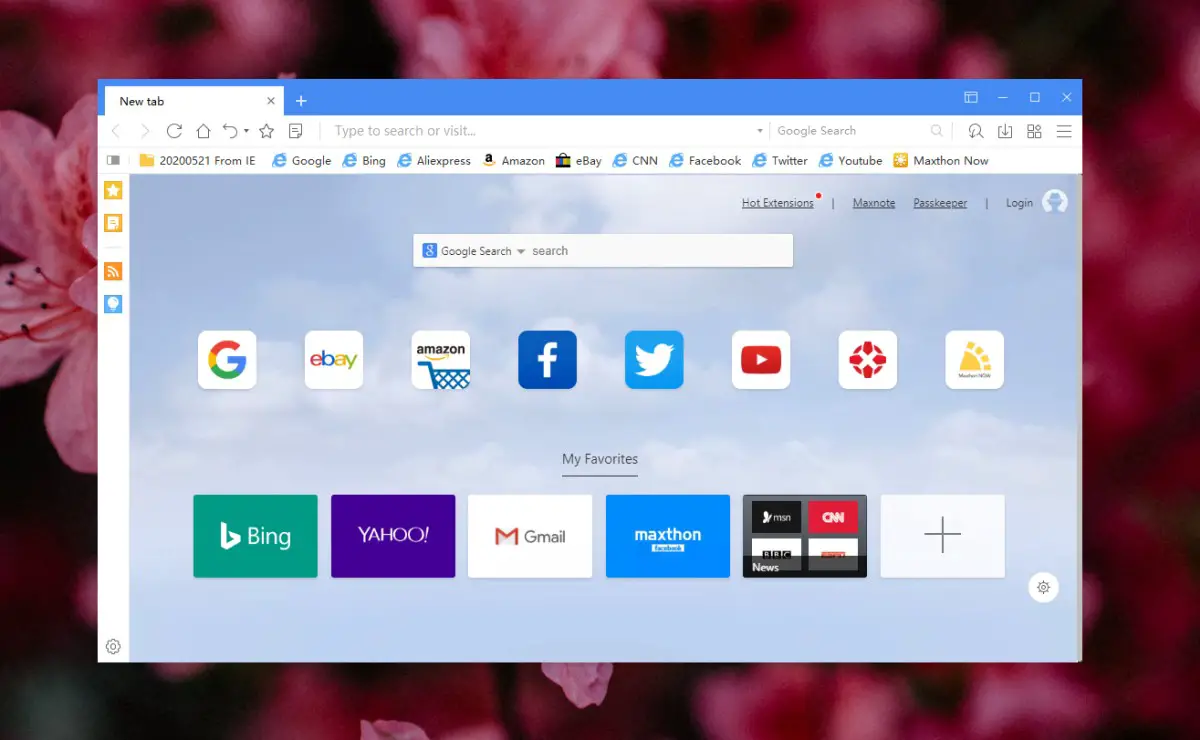
Task: Open the Facebook bookmark in favorites bar
Action: pos(705,160)
